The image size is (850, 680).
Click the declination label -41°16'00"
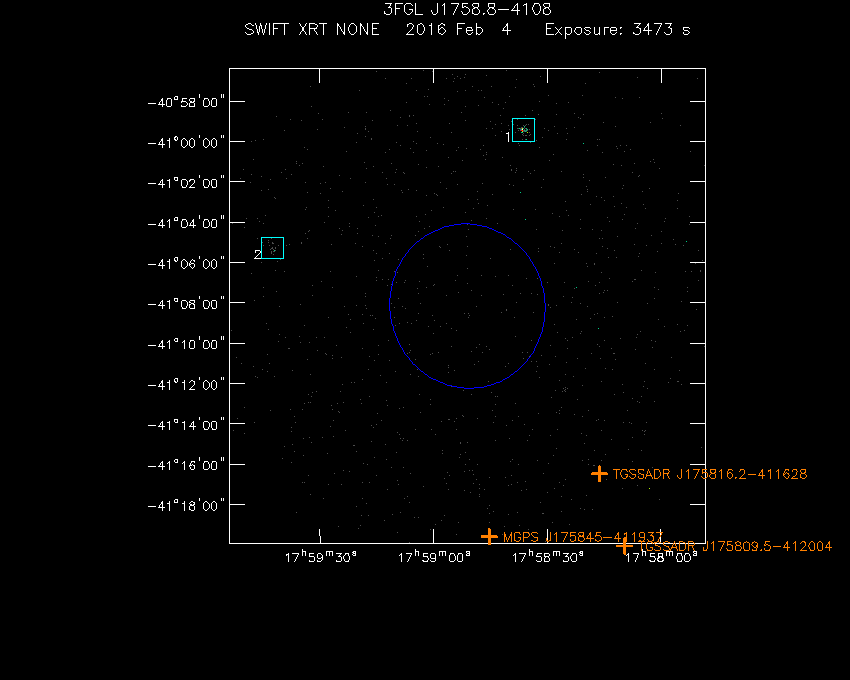click(x=186, y=465)
